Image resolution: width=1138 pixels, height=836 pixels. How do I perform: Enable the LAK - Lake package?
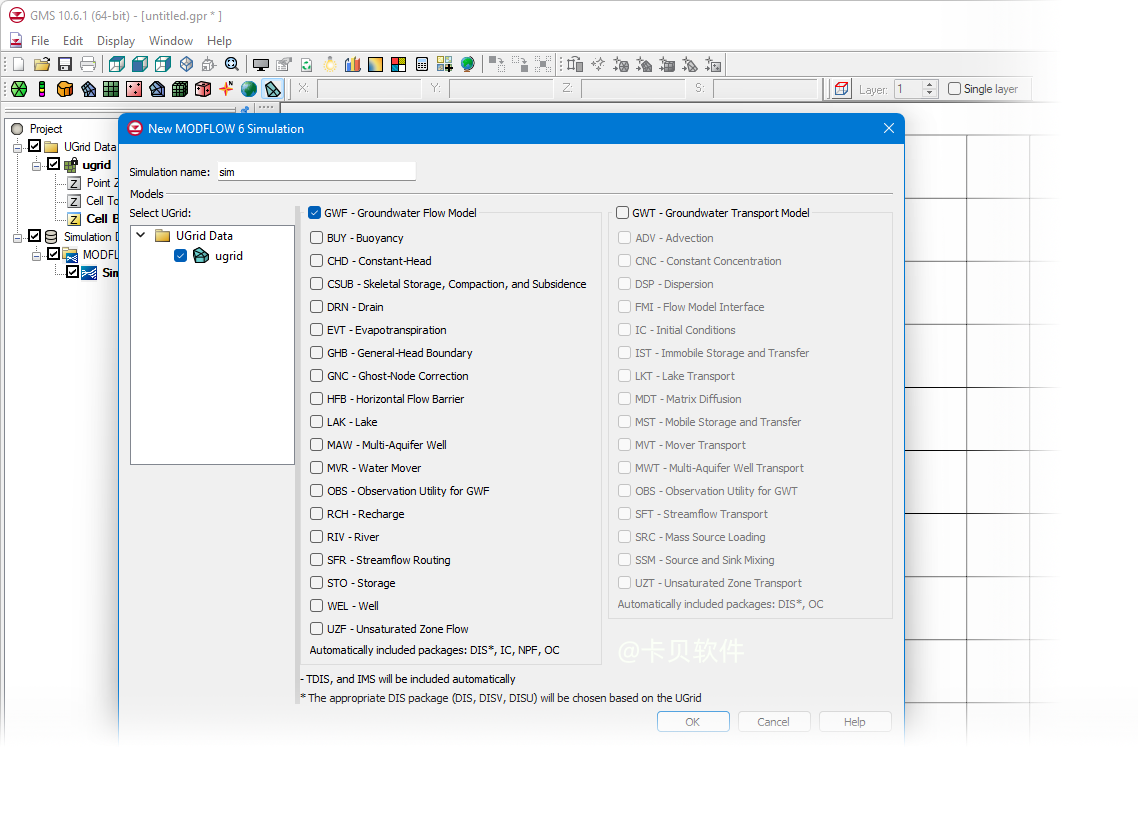coord(316,422)
